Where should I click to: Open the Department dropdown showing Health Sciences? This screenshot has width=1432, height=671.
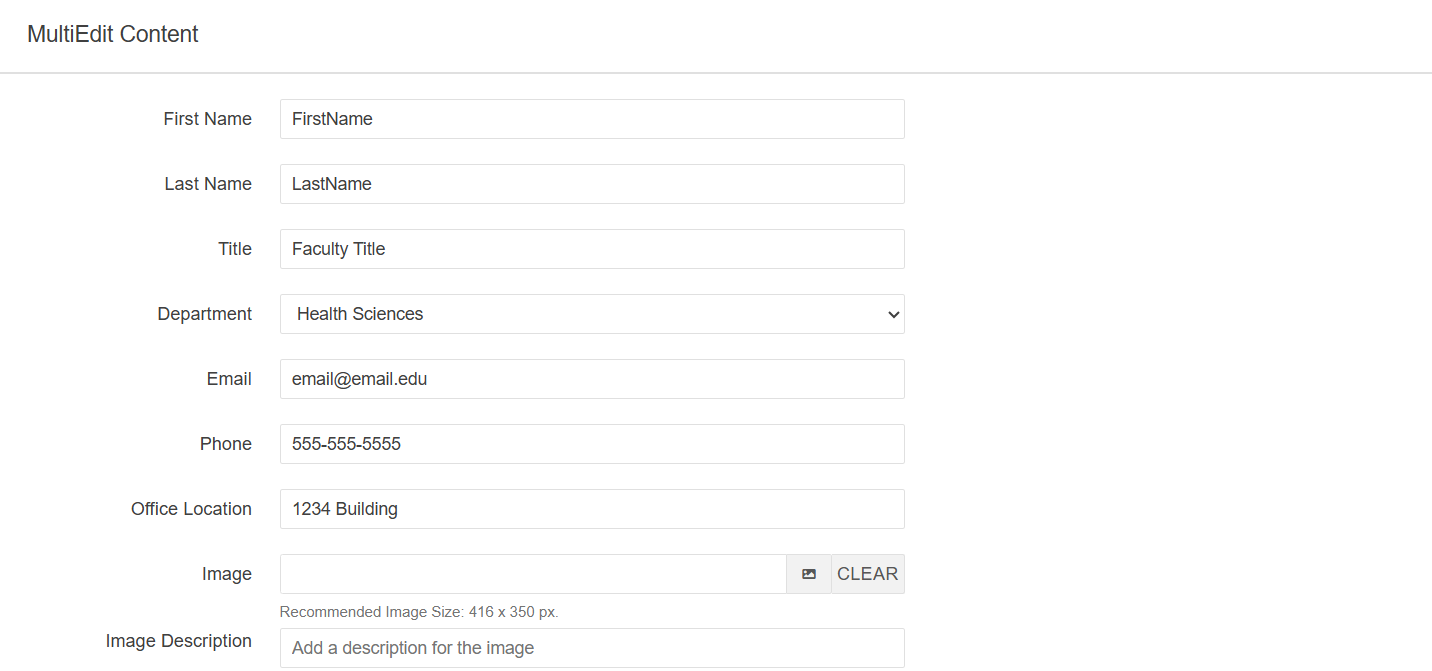(x=592, y=314)
